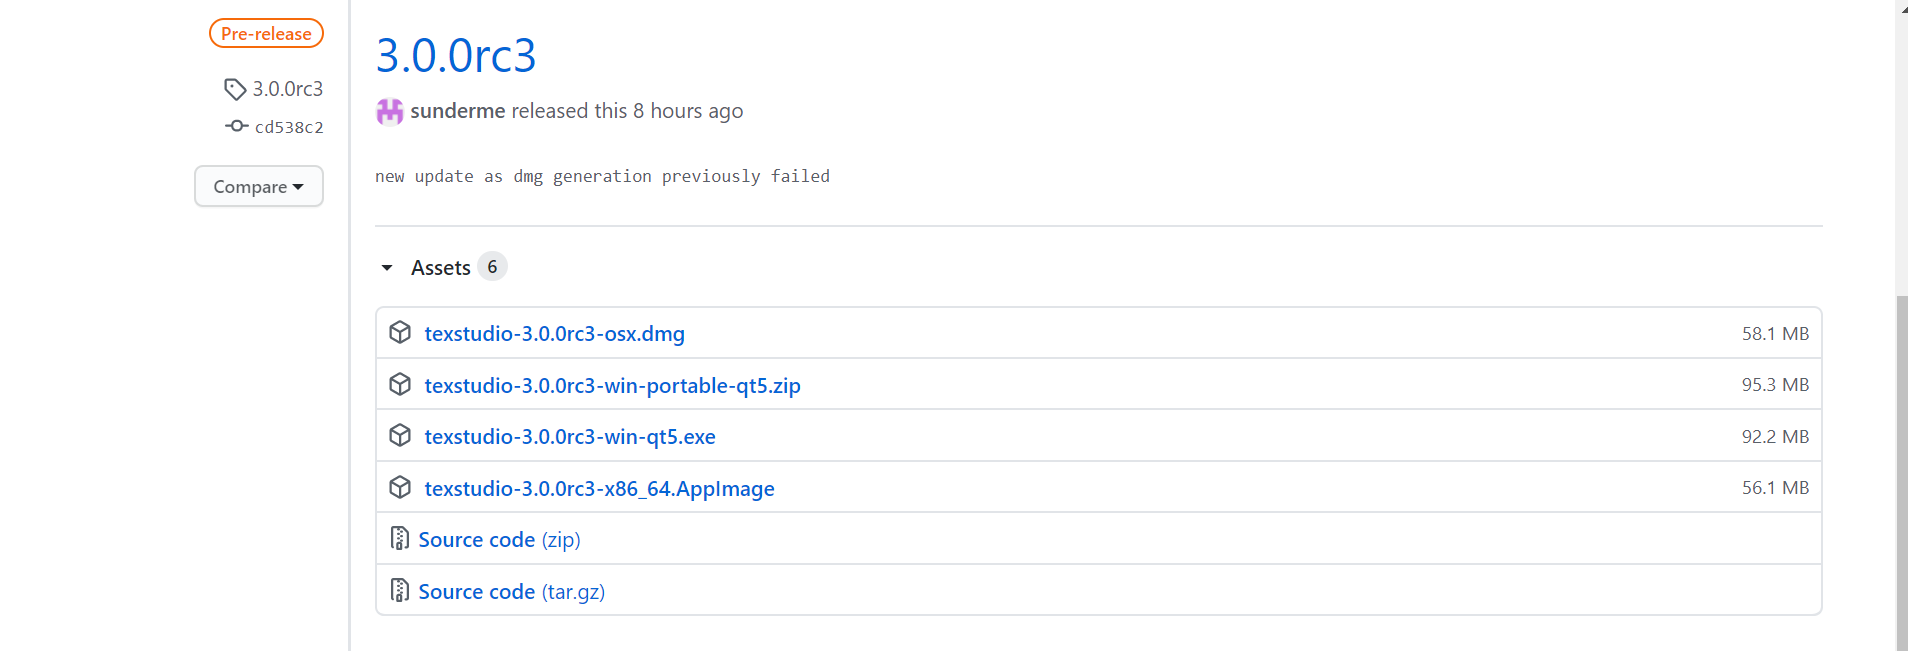Image resolution: width=1908 pixels, height=651 pixels.
Task: Open commit cd538c2 link
Action: 289,127
